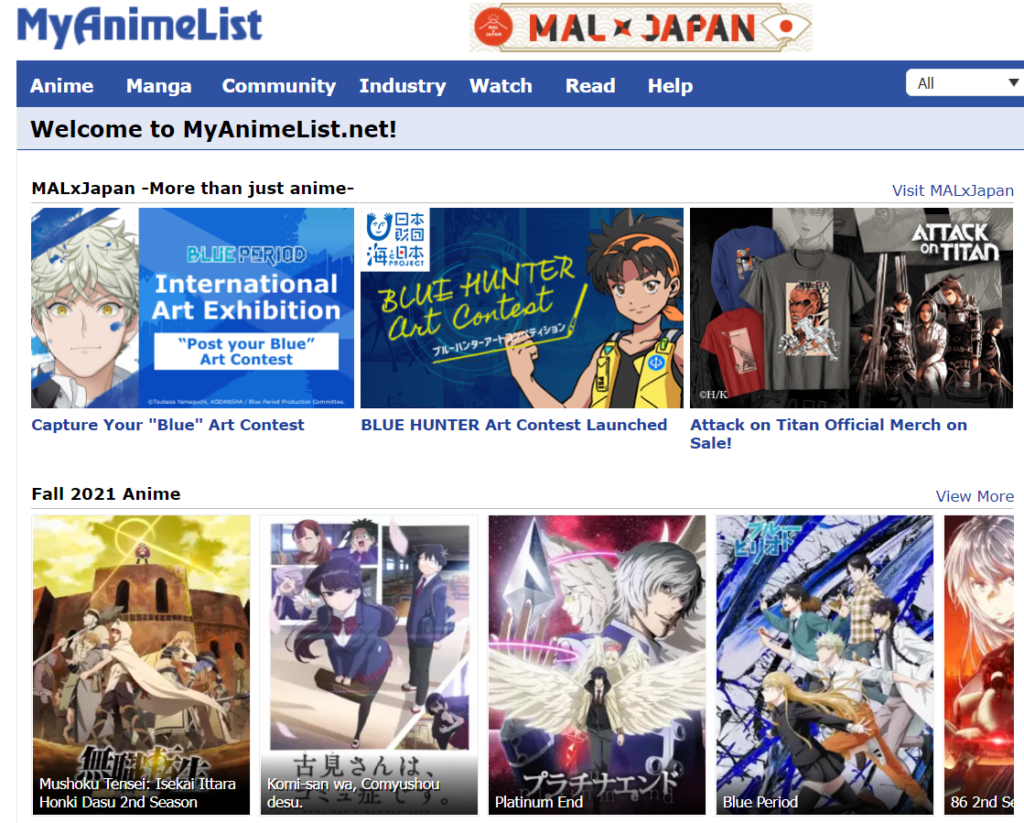Select the Komi-san wa, Comyushou desu poster

point(369,664)
